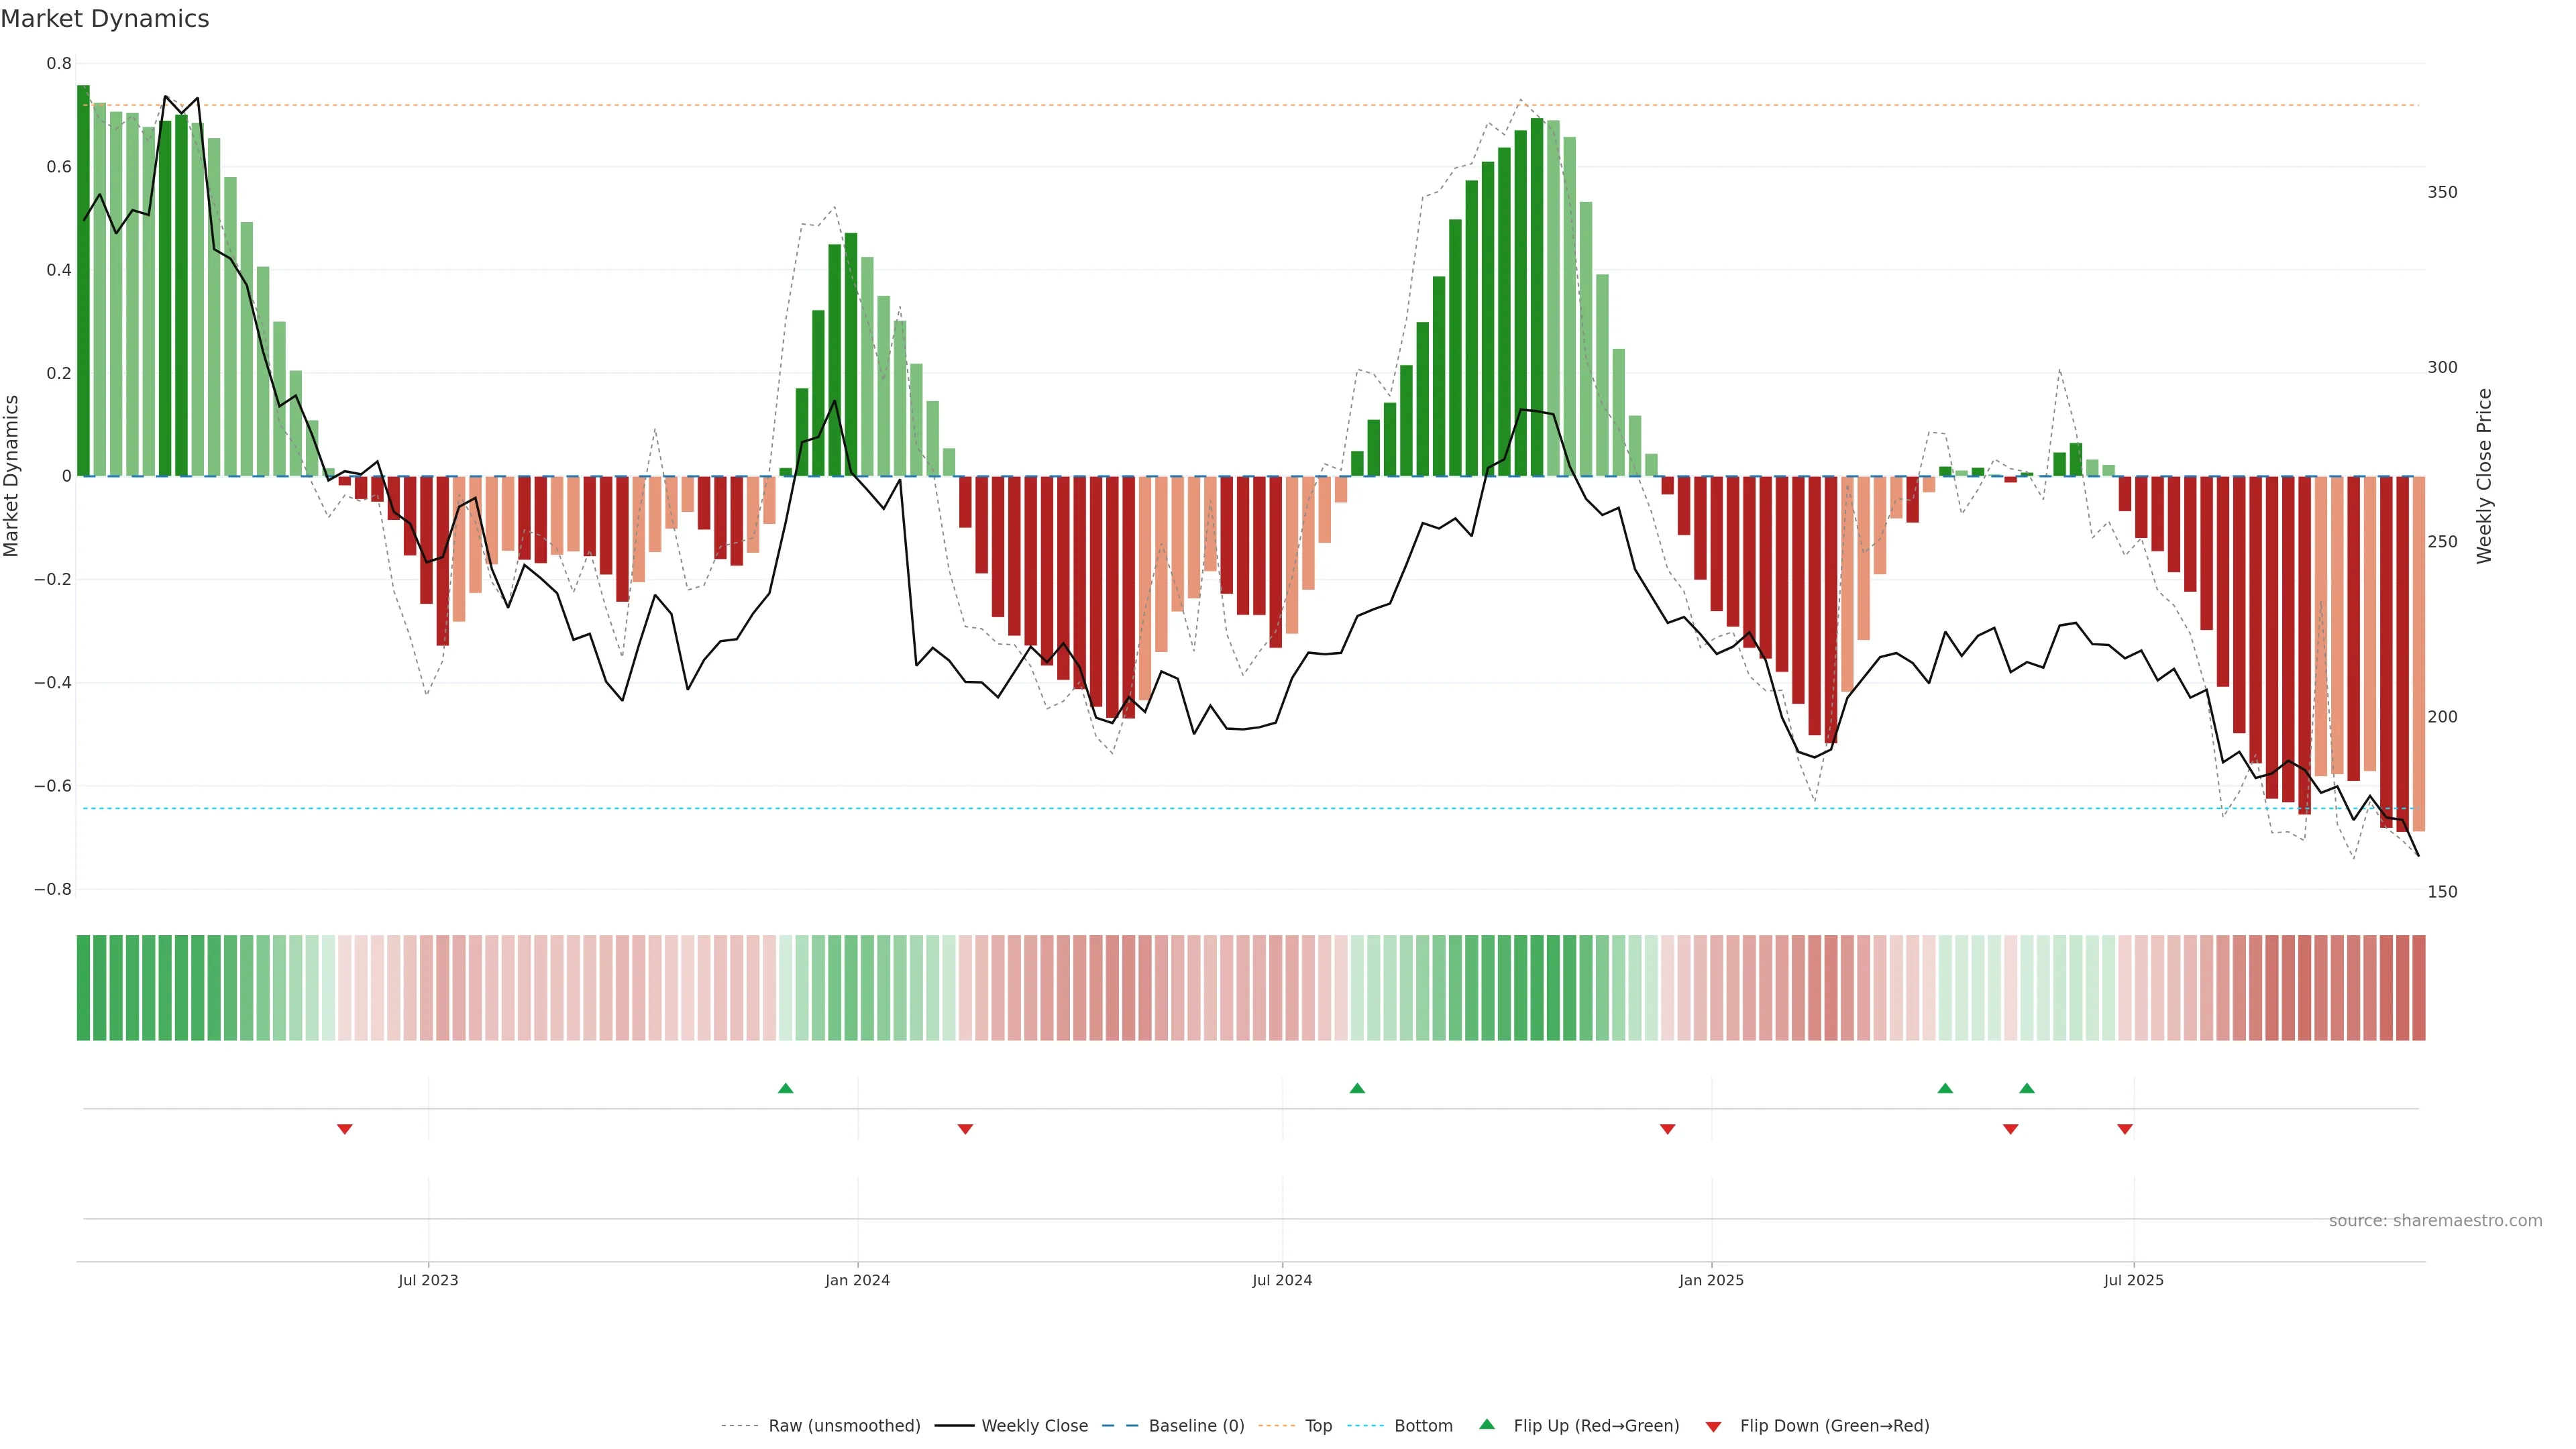
Task: Click the red flip-down marker before Jan 2025
Action: 1667,1129
